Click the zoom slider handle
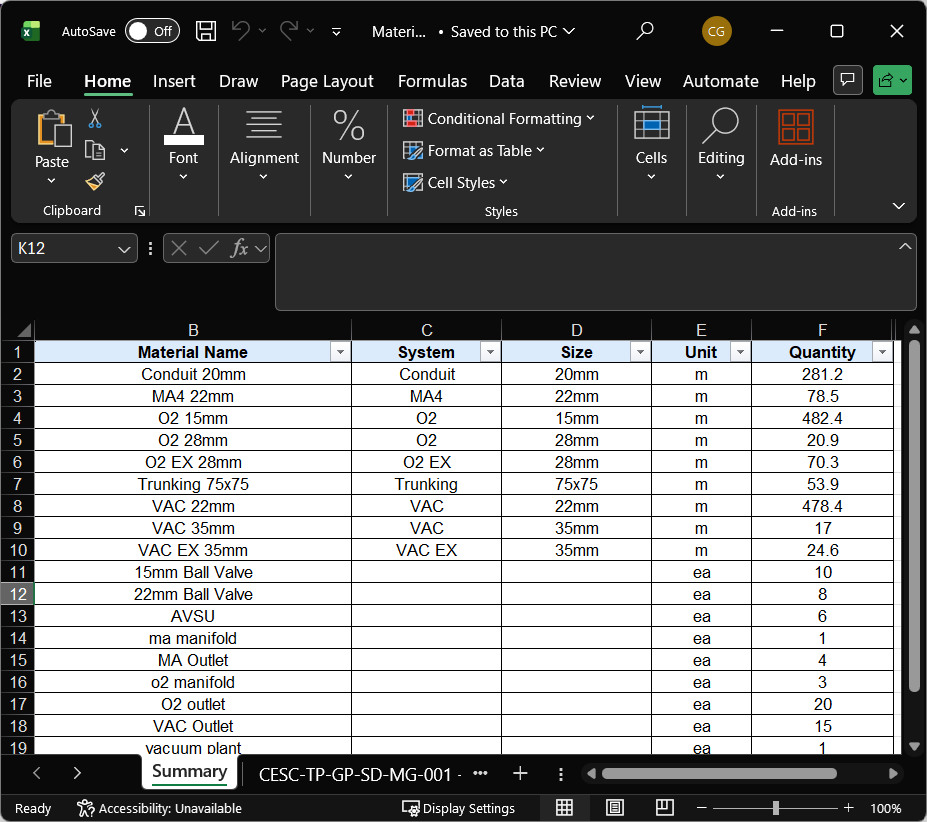This screenshot has width=927, height=822. pos(776,808)
